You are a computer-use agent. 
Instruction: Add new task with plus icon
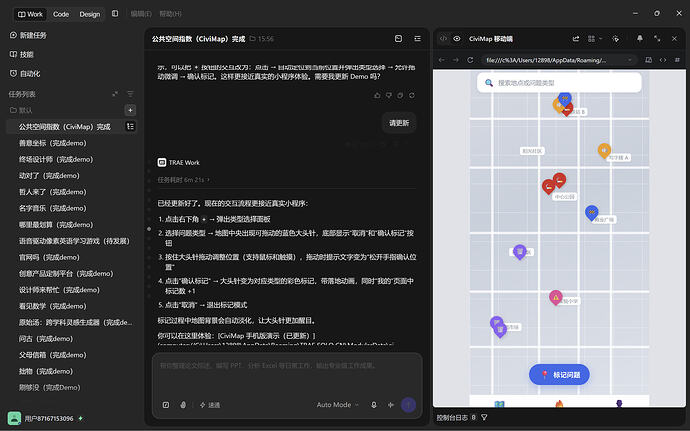tap(130, 110)
